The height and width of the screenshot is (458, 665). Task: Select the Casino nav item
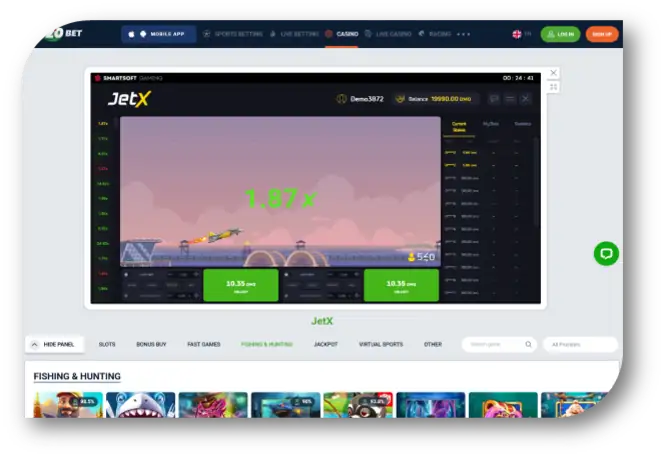pos(342,34)
